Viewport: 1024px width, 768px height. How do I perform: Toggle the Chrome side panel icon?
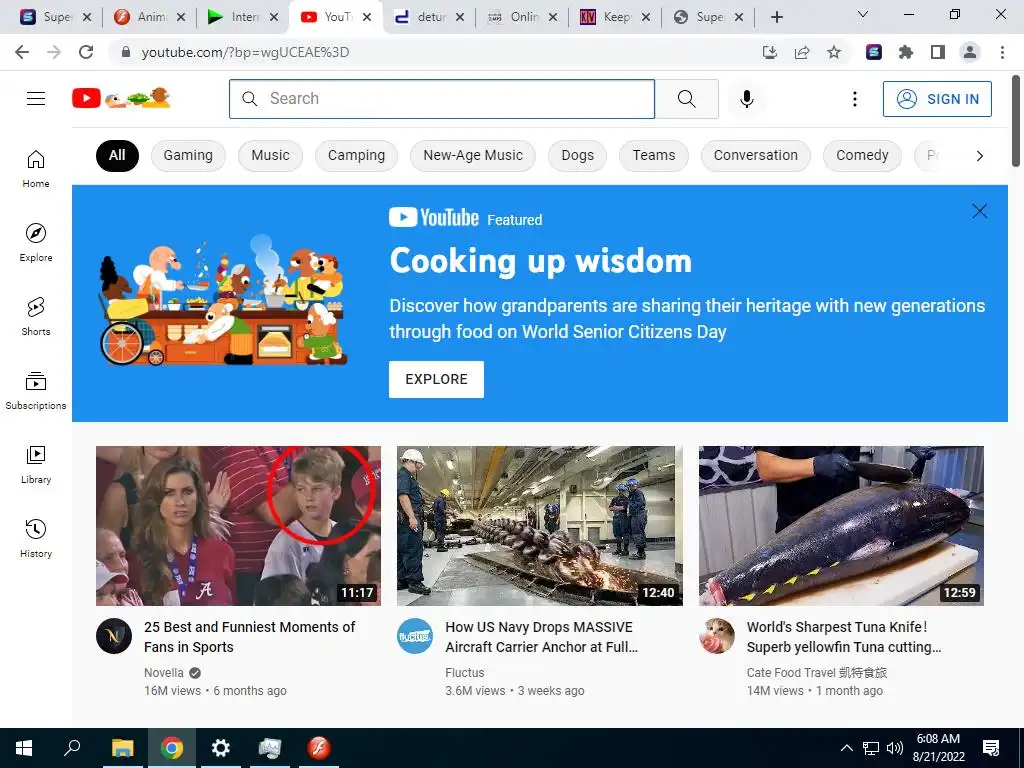(x=938, y=52)
